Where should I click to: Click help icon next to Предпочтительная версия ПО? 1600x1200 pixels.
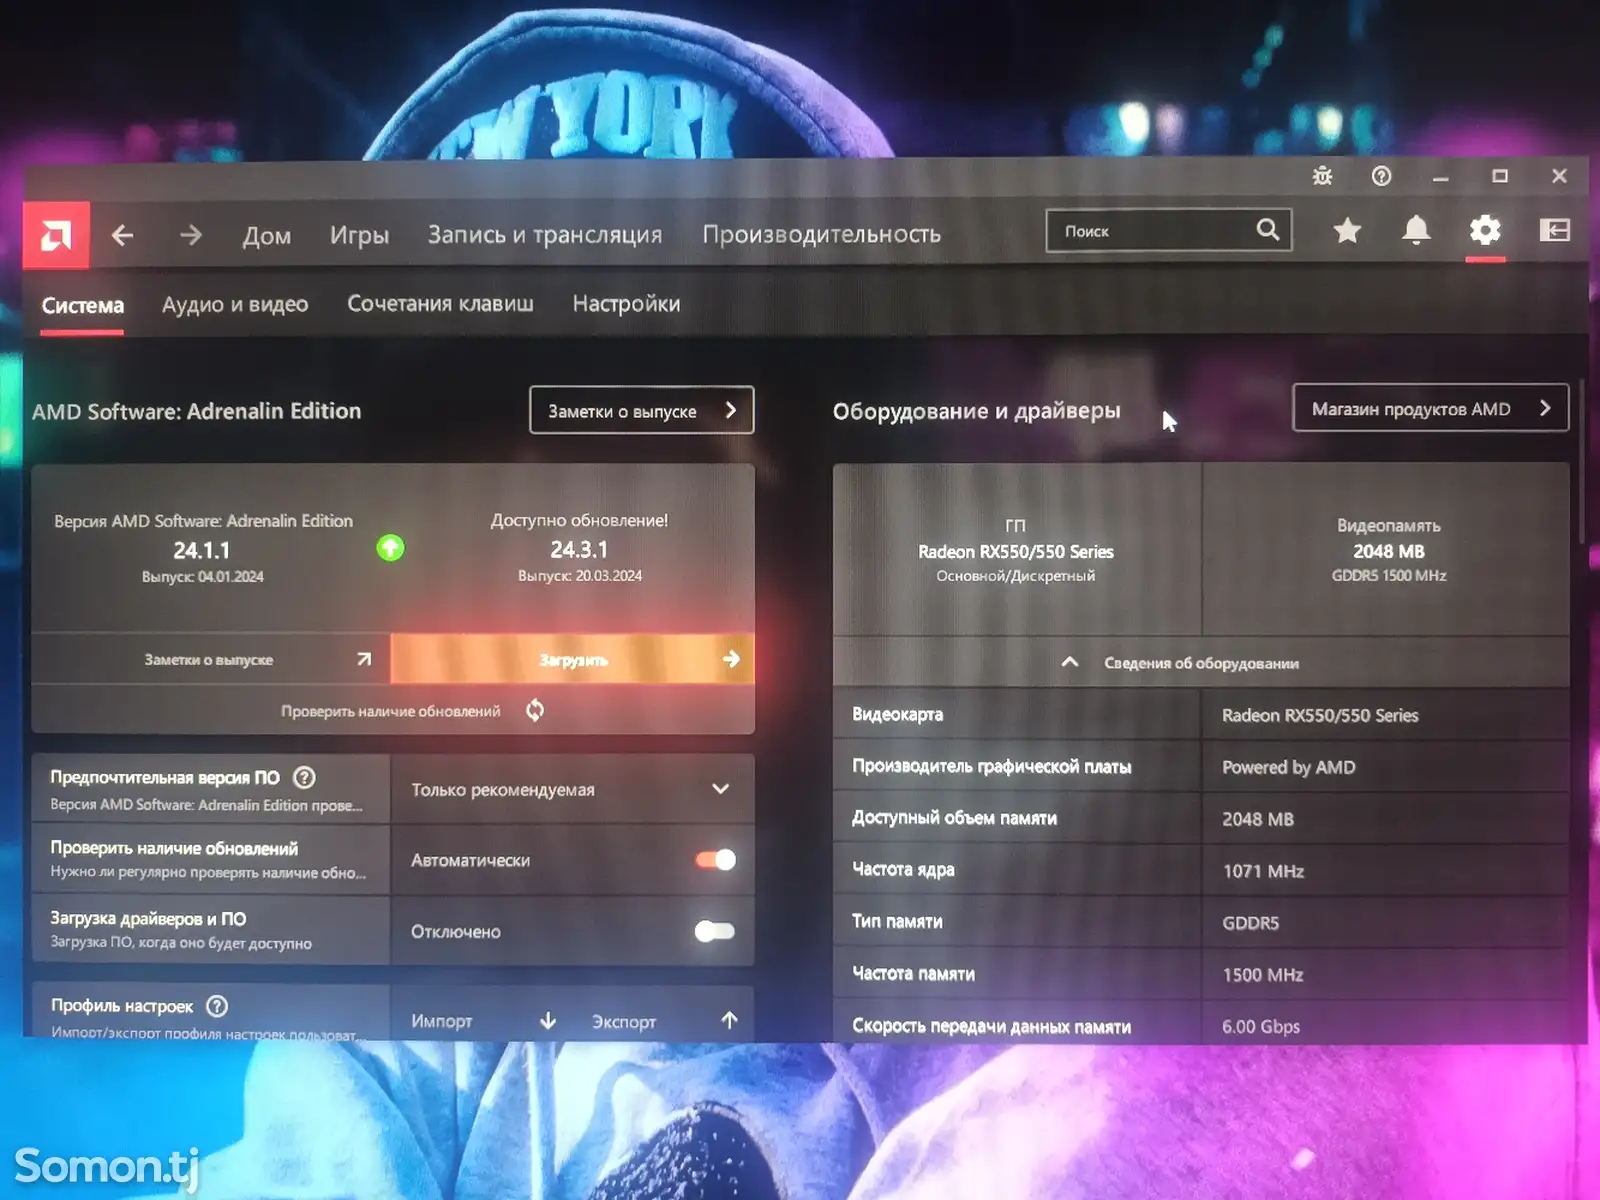304,777
